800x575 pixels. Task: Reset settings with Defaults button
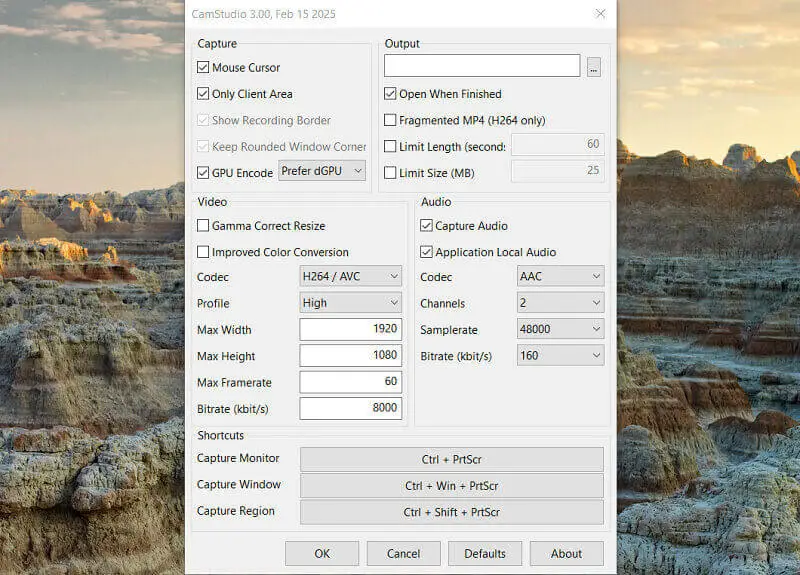(x=485, y=554)
